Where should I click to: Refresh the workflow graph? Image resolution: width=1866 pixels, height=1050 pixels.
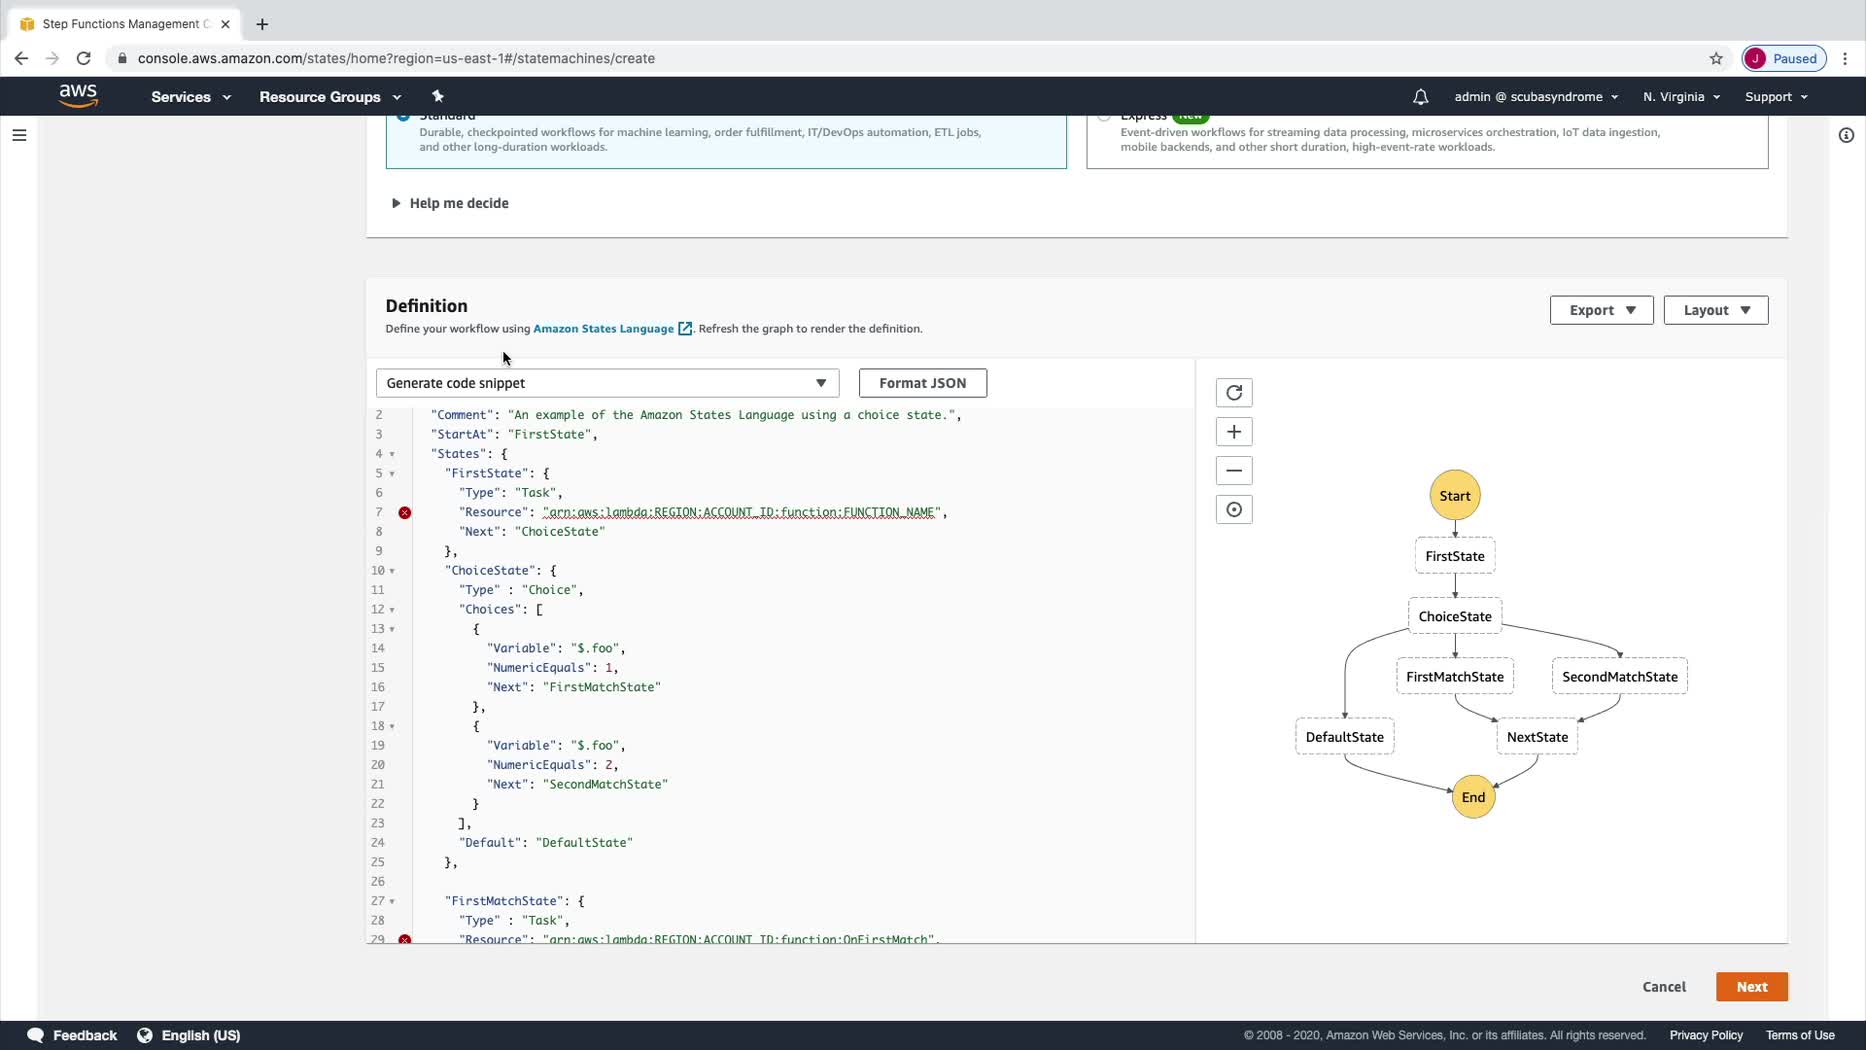point(1234,393)
